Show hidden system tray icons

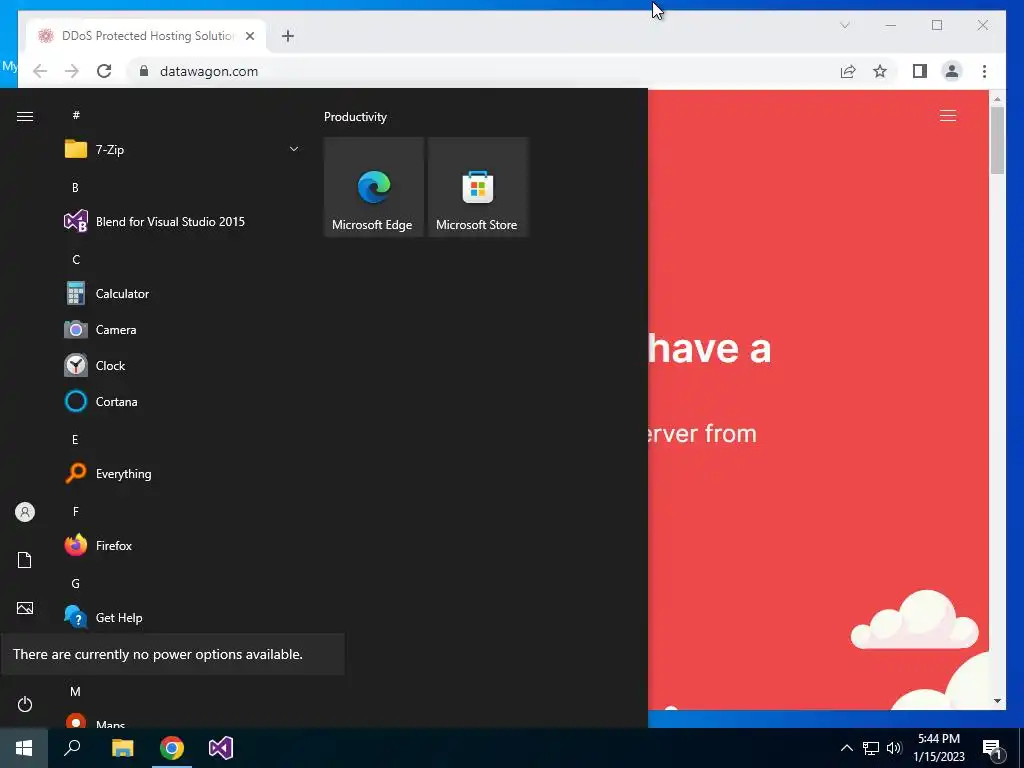(x=846, y=748)
